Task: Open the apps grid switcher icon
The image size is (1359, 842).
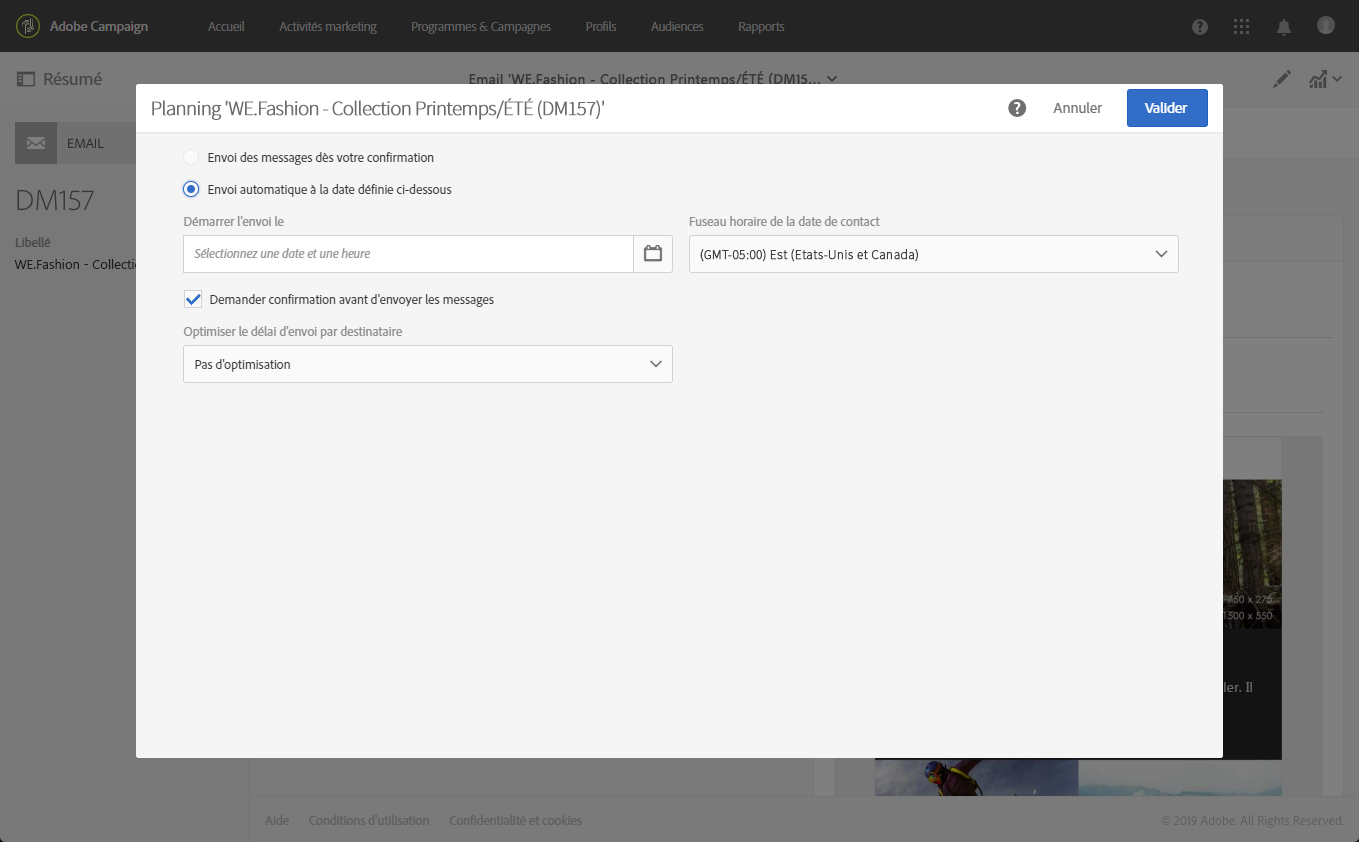Action: click(x=1242, y=27)
